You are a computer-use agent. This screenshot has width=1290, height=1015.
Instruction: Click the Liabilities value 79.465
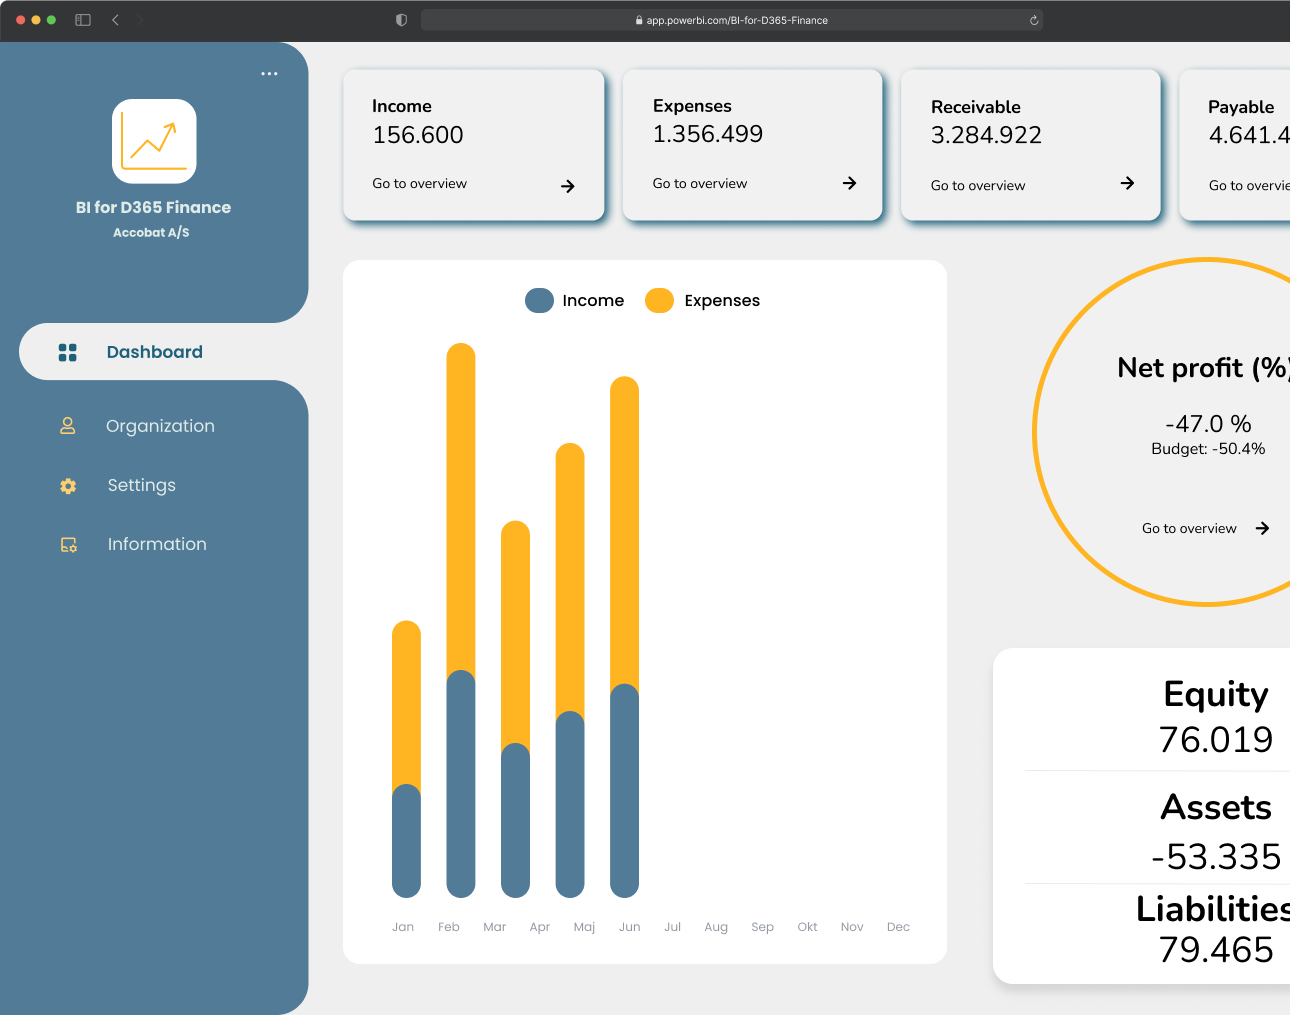click(x=1216, y=950)
